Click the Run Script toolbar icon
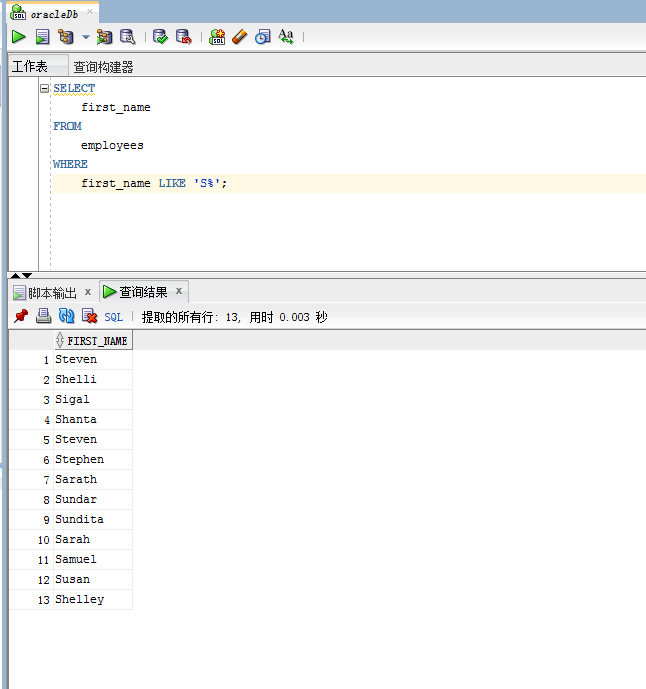The image size is (646, 689). [x=42, y=37]
